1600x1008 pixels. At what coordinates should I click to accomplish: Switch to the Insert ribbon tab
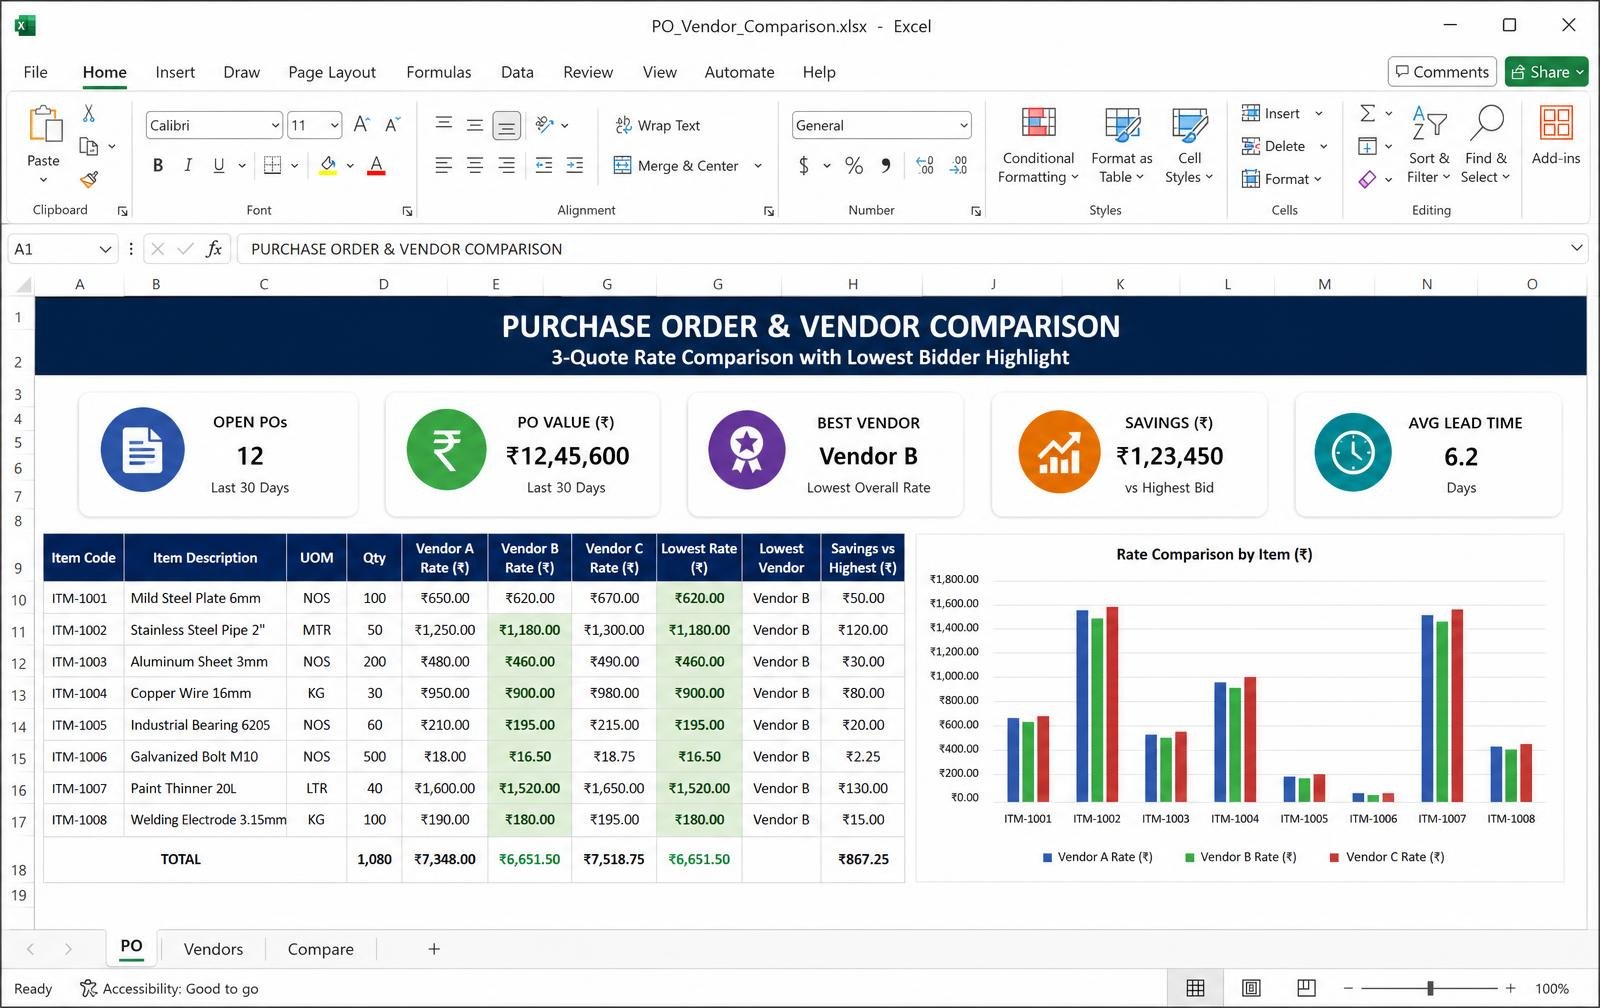[175, 72]
